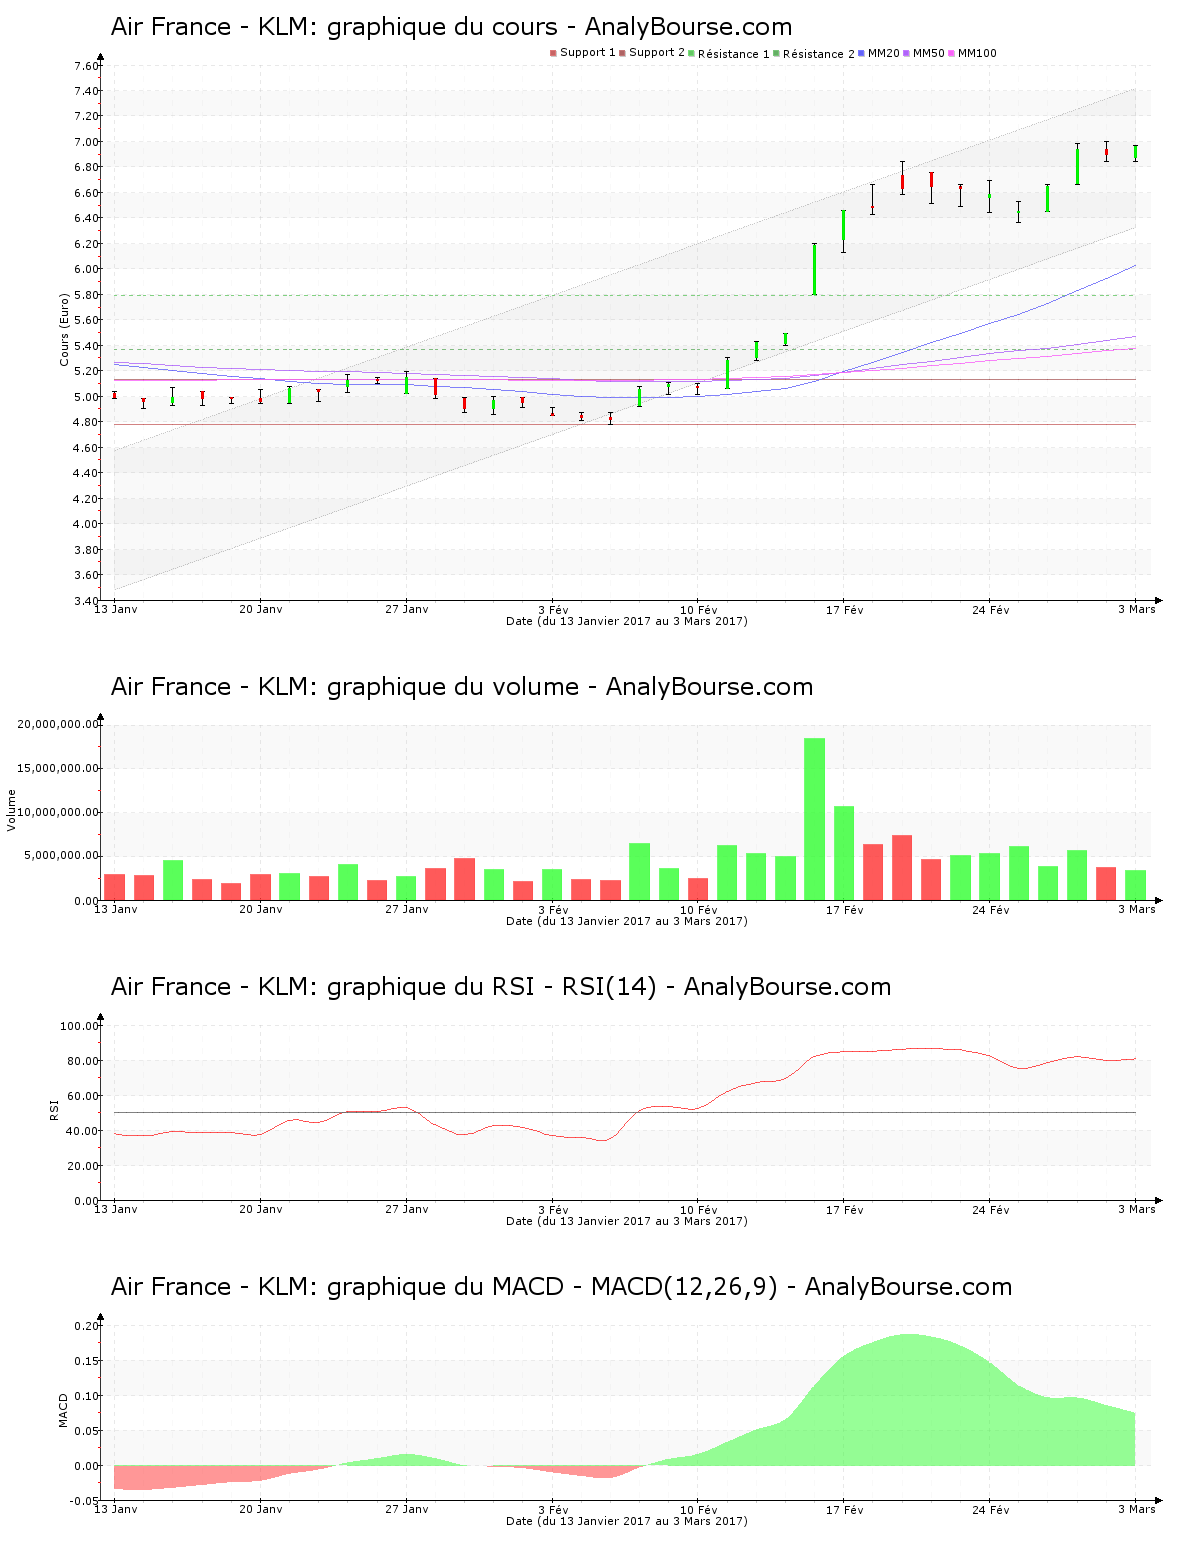Image resolution: width=1200 pixels, height=1550 pixels.
Task: Select the MM50 legend label
Action: tap(929, 53)
